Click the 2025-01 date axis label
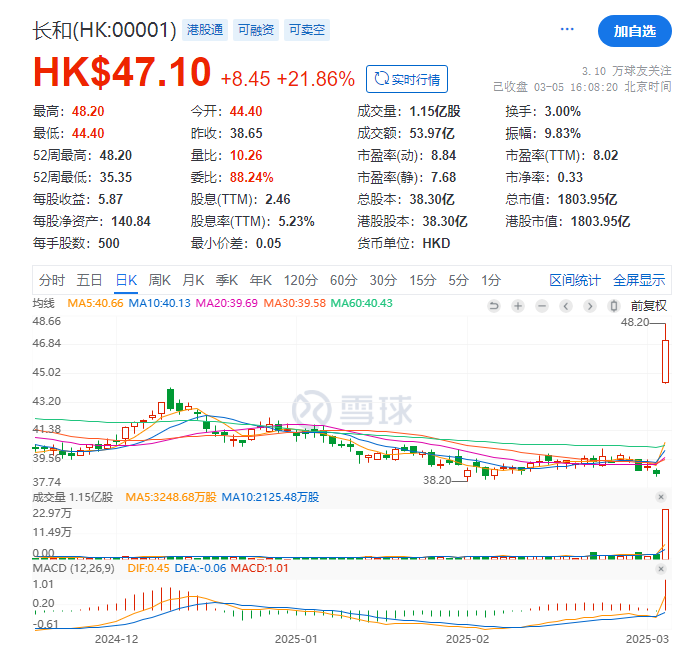The image size is (677, 654). click(x=296, y=639)
